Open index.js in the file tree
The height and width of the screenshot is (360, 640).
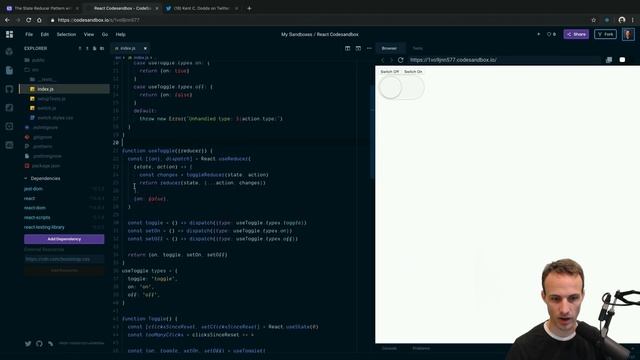point(64,89)
